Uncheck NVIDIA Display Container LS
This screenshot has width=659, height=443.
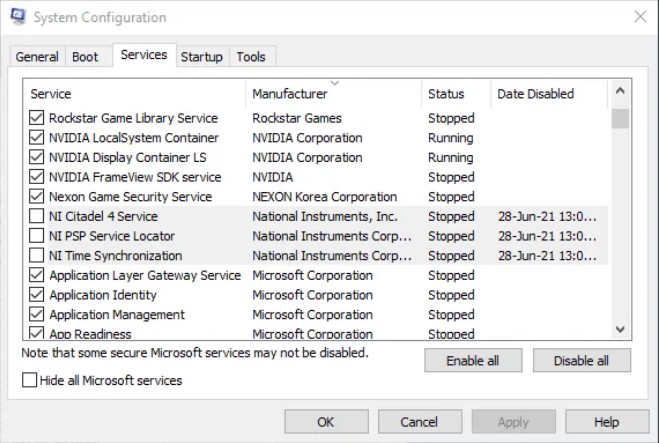pos(37,158)
